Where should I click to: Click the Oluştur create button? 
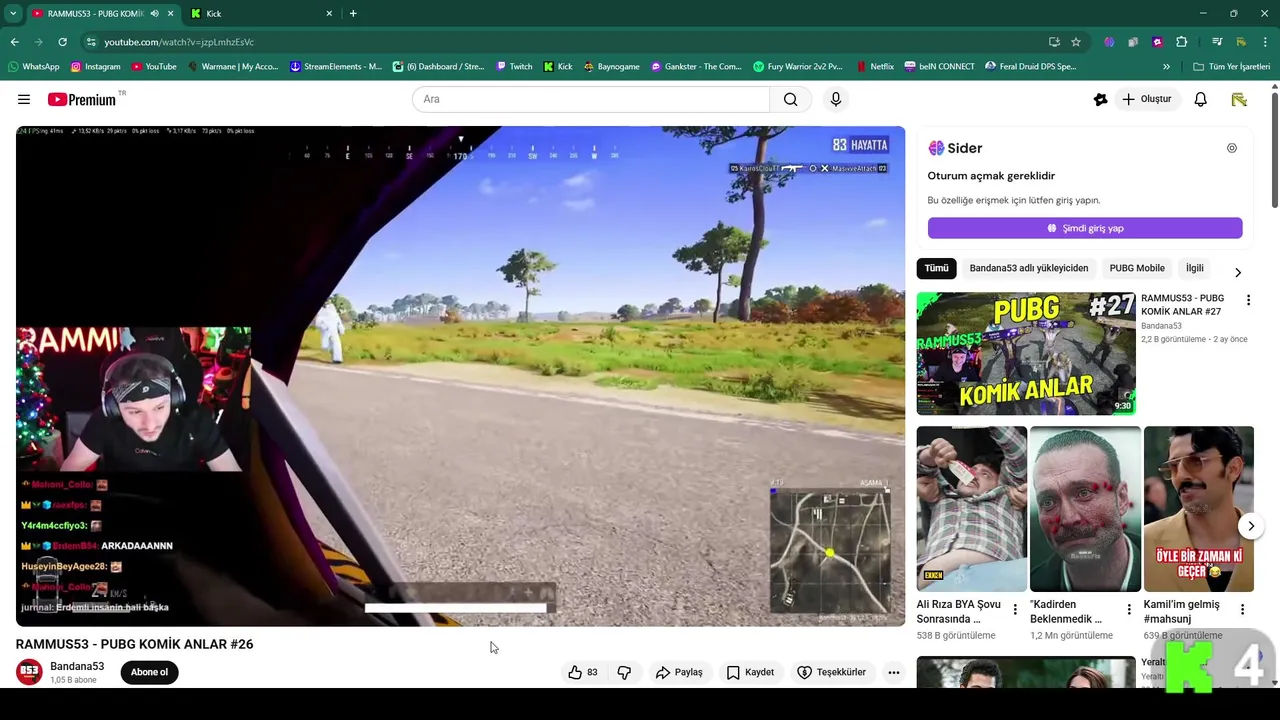pos(1146,99)
